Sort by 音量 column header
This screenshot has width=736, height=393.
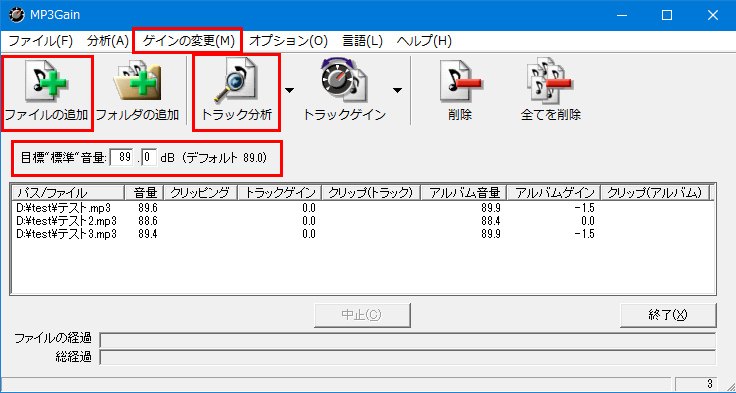pos(144,193)
